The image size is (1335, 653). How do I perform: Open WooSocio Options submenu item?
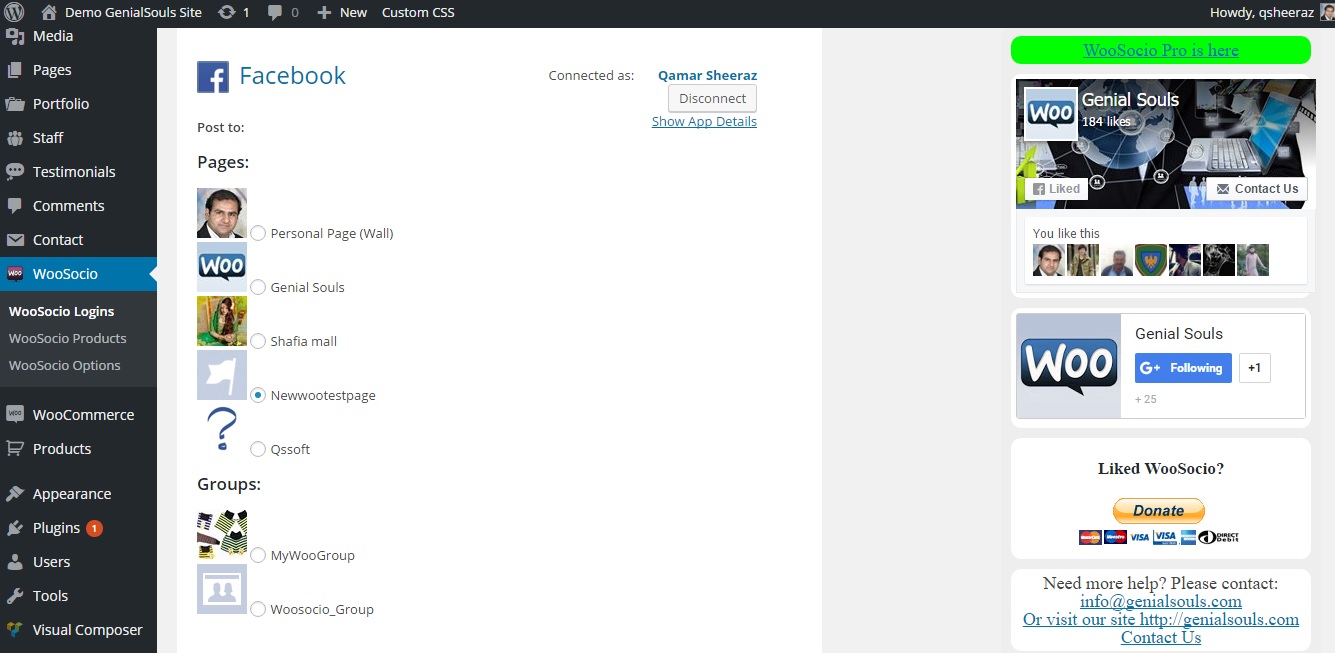pyautogui.click(x=65, y=365)
